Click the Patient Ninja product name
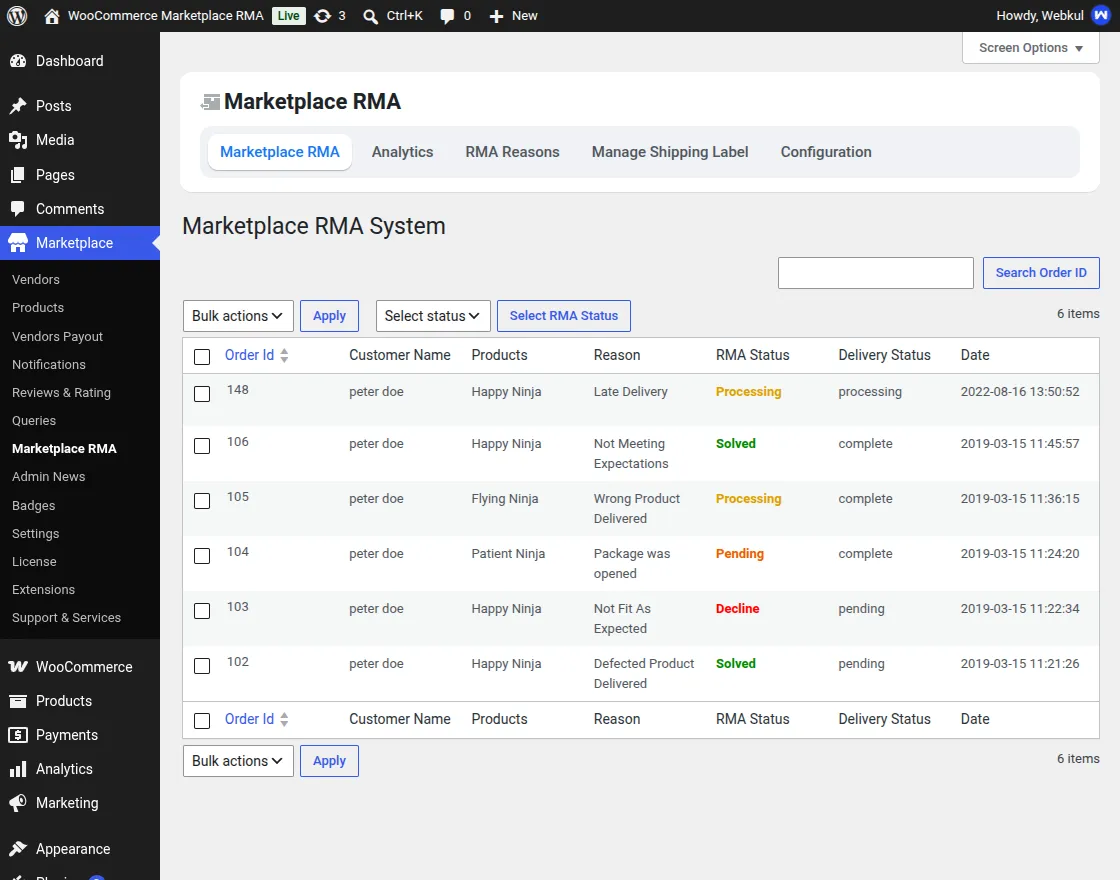The height and width of the screenshot is (880, 1120). tap(508, 554)
